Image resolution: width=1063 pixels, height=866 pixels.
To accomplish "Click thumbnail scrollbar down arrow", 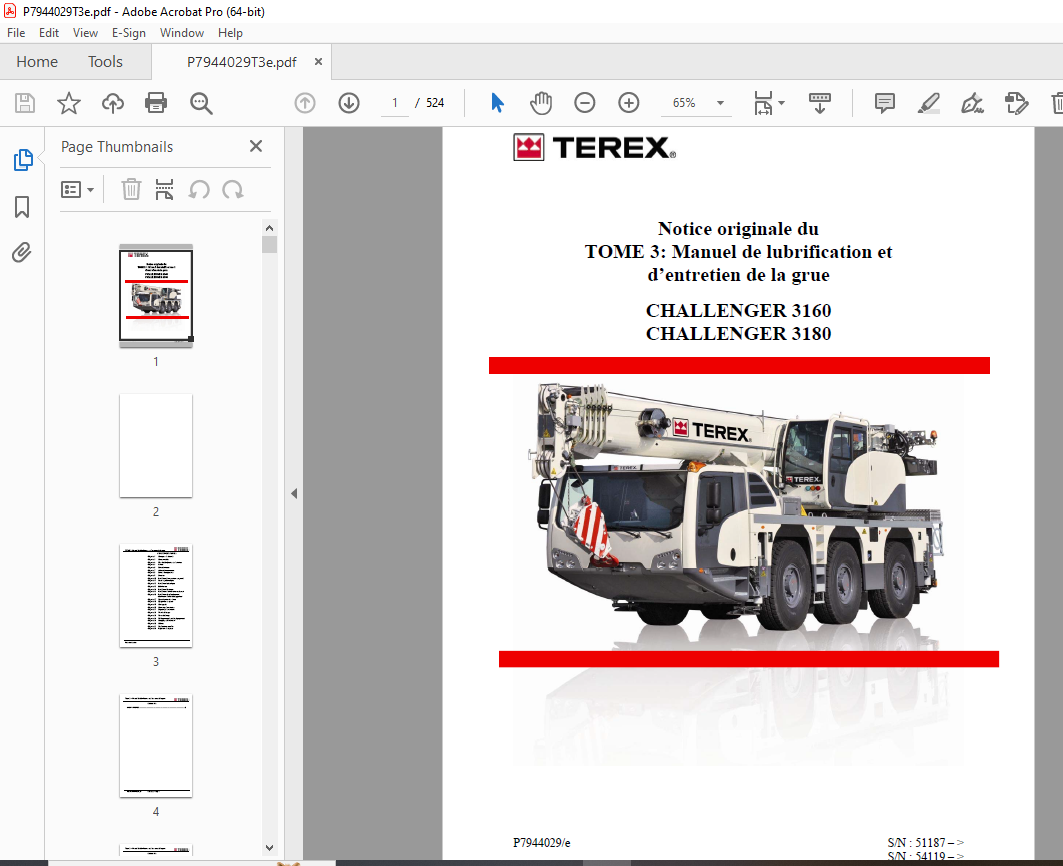I will pyautogui.click(x=269, y=848).
